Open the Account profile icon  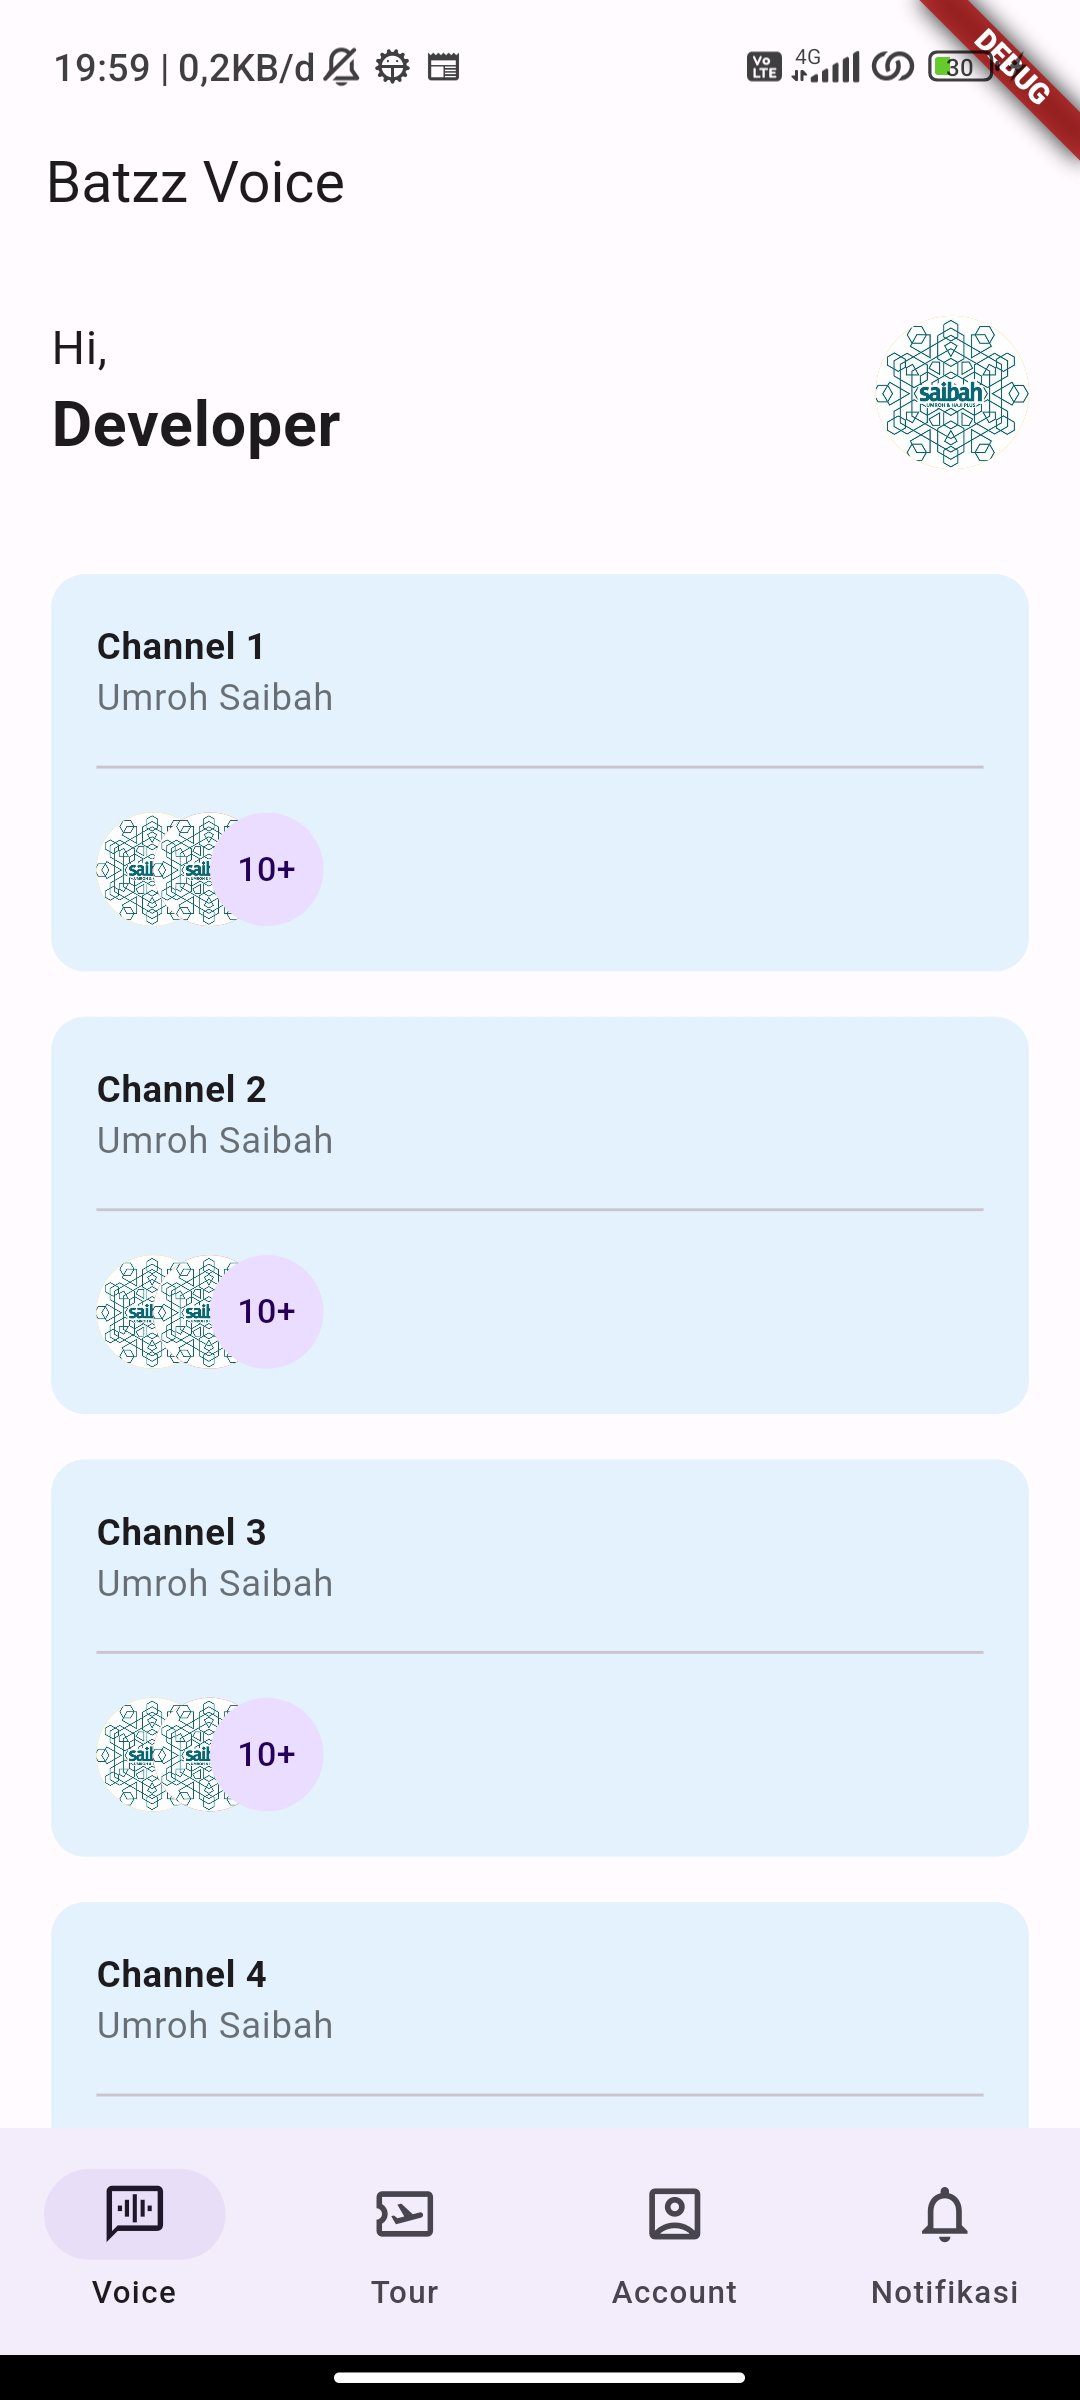point(675,2214)
